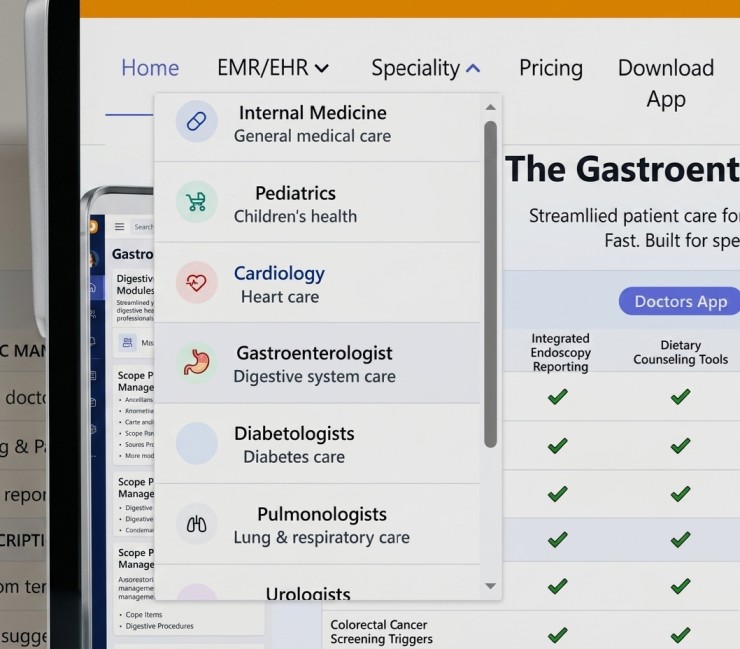The height and width of the screenshot is (649, 740).
Task: Collapse the Speciality dropdown
Action: (425, 68)
